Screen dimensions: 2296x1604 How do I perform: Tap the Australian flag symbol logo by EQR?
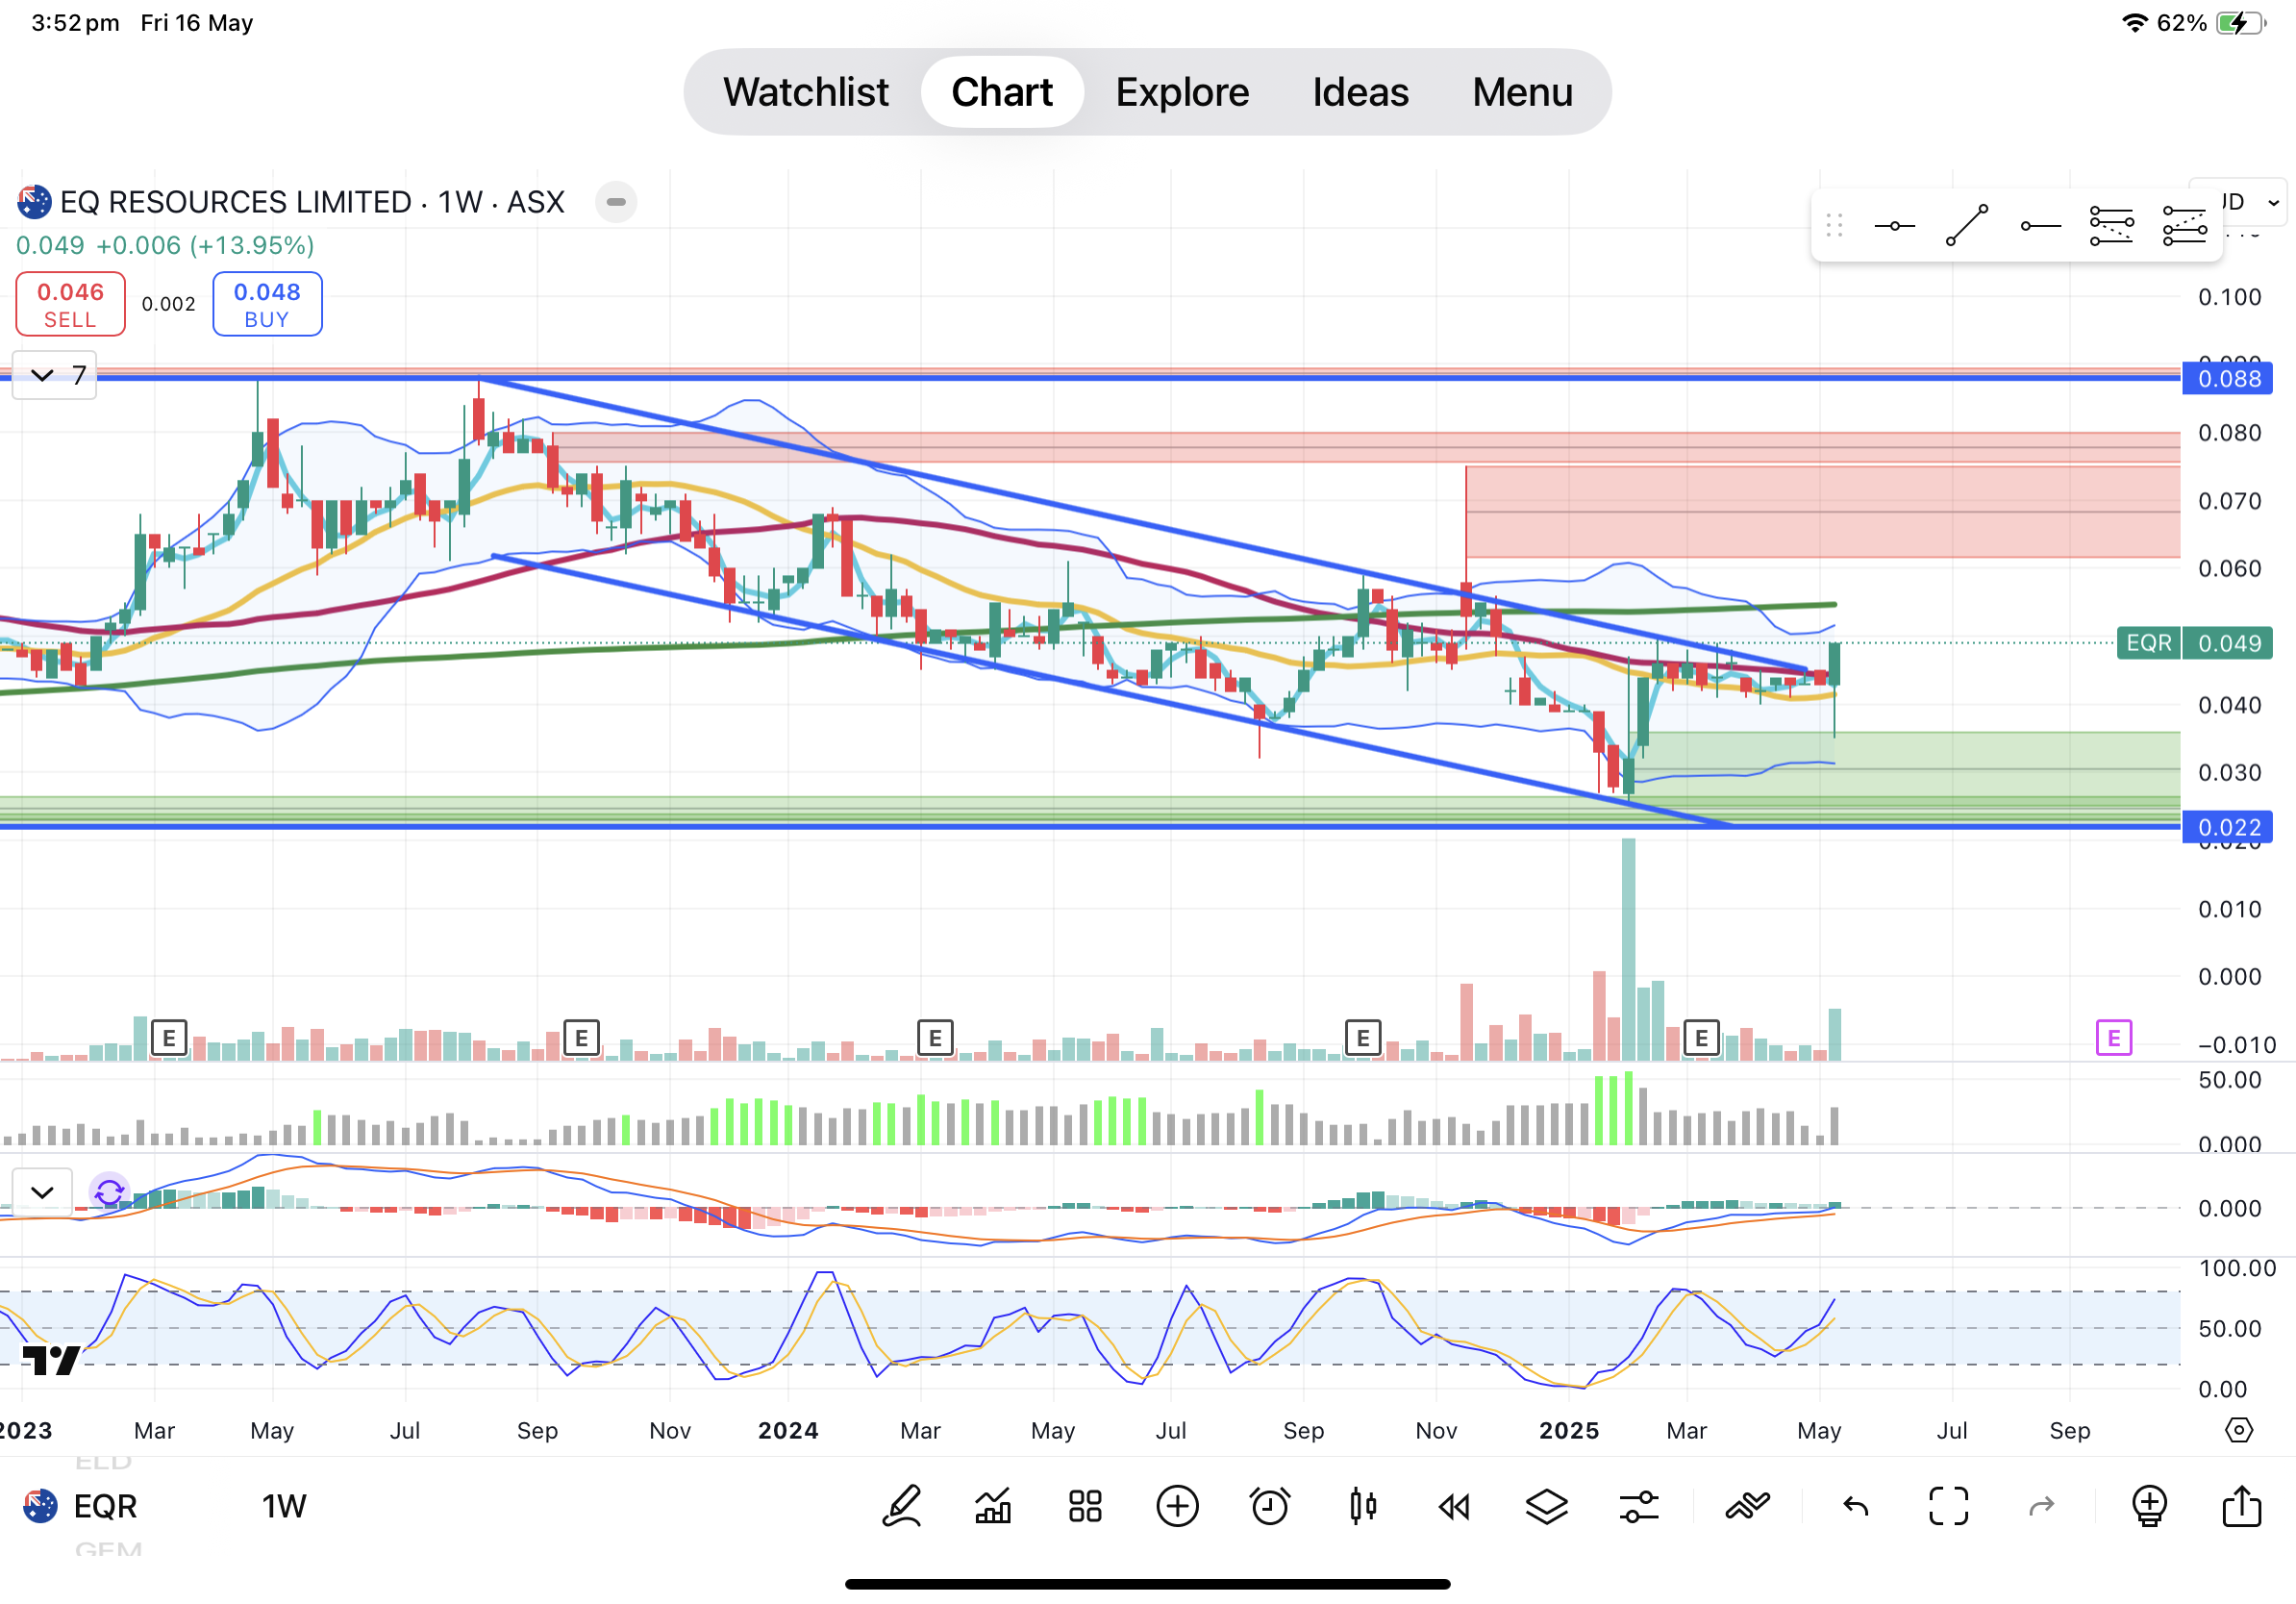tap(40, 1506)
